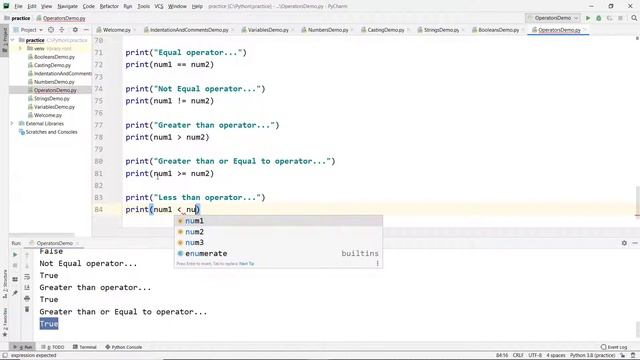The height and width of the screenshot is (360, 640).
Task: Start debugging with the bug icon
Action: 599,18
